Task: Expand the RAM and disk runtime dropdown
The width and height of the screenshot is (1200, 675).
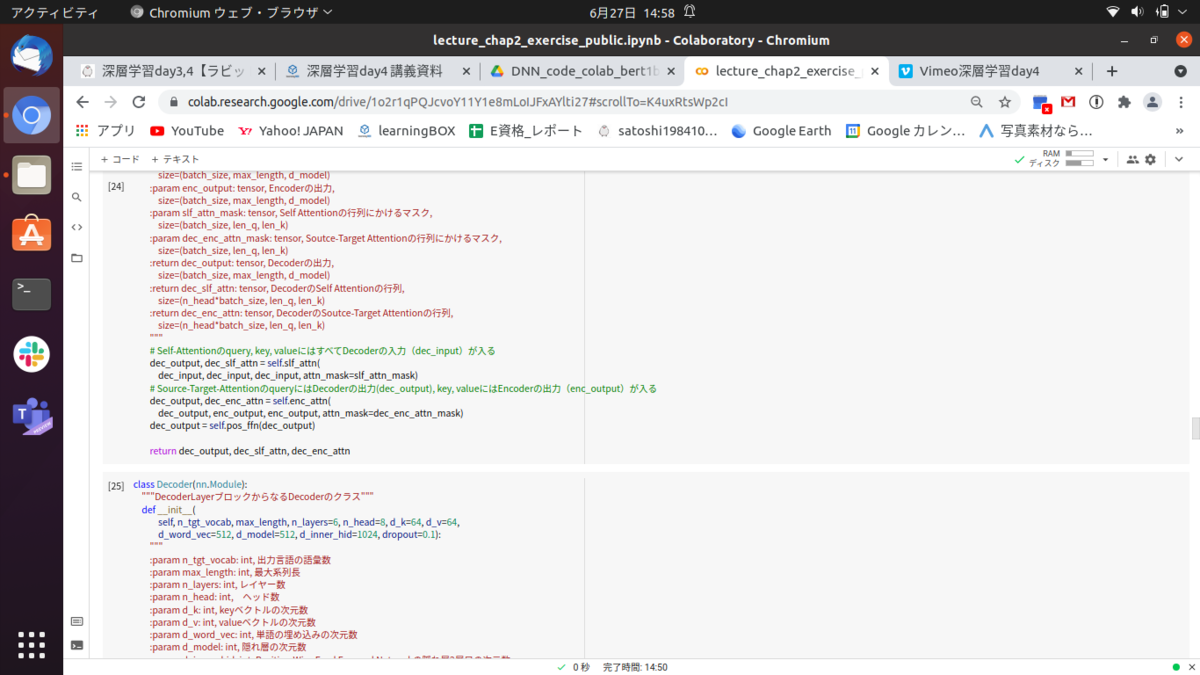Action: pyautogui.click(x=1105, y=159)
